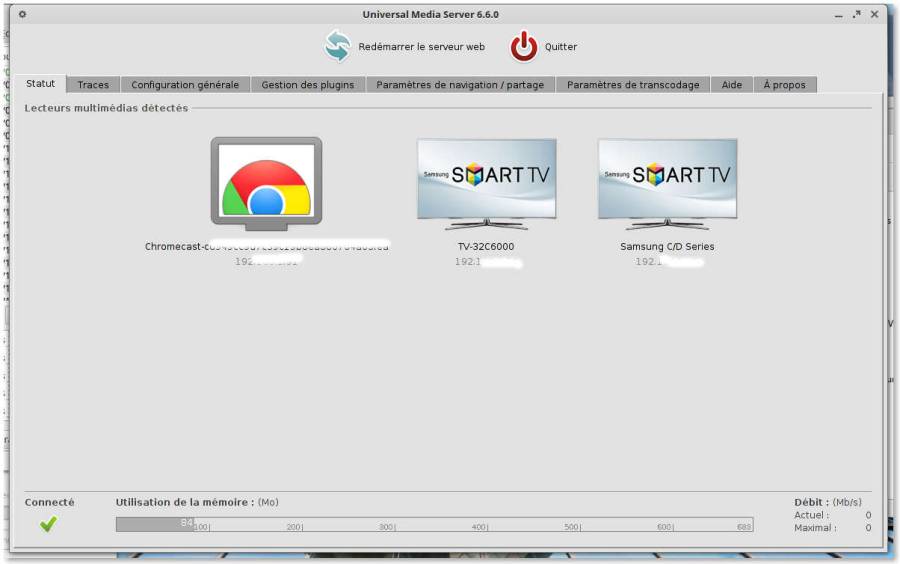This screenshot has height=564, width=900.
Task: Click the Chromecast device name label
Action: point(266,246)
